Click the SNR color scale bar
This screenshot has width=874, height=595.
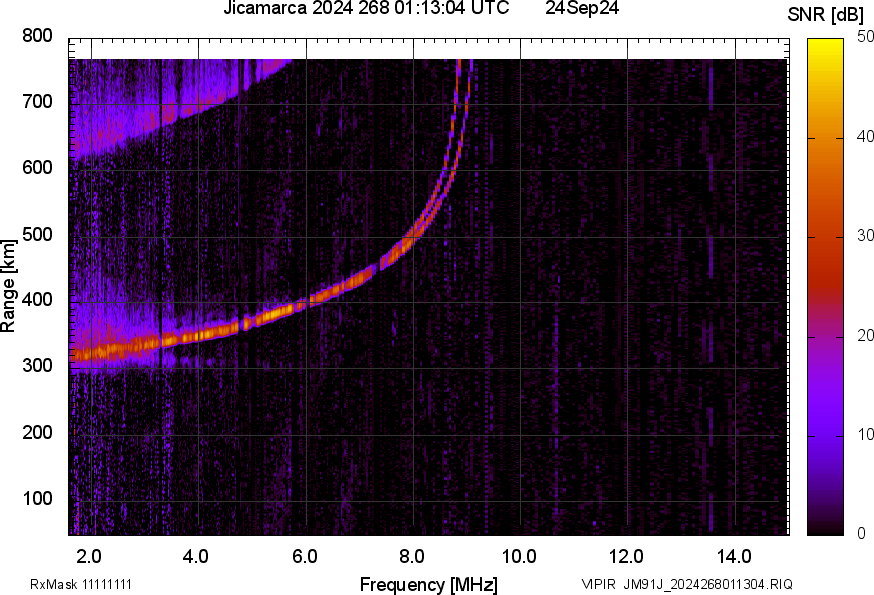pos(826,287)
